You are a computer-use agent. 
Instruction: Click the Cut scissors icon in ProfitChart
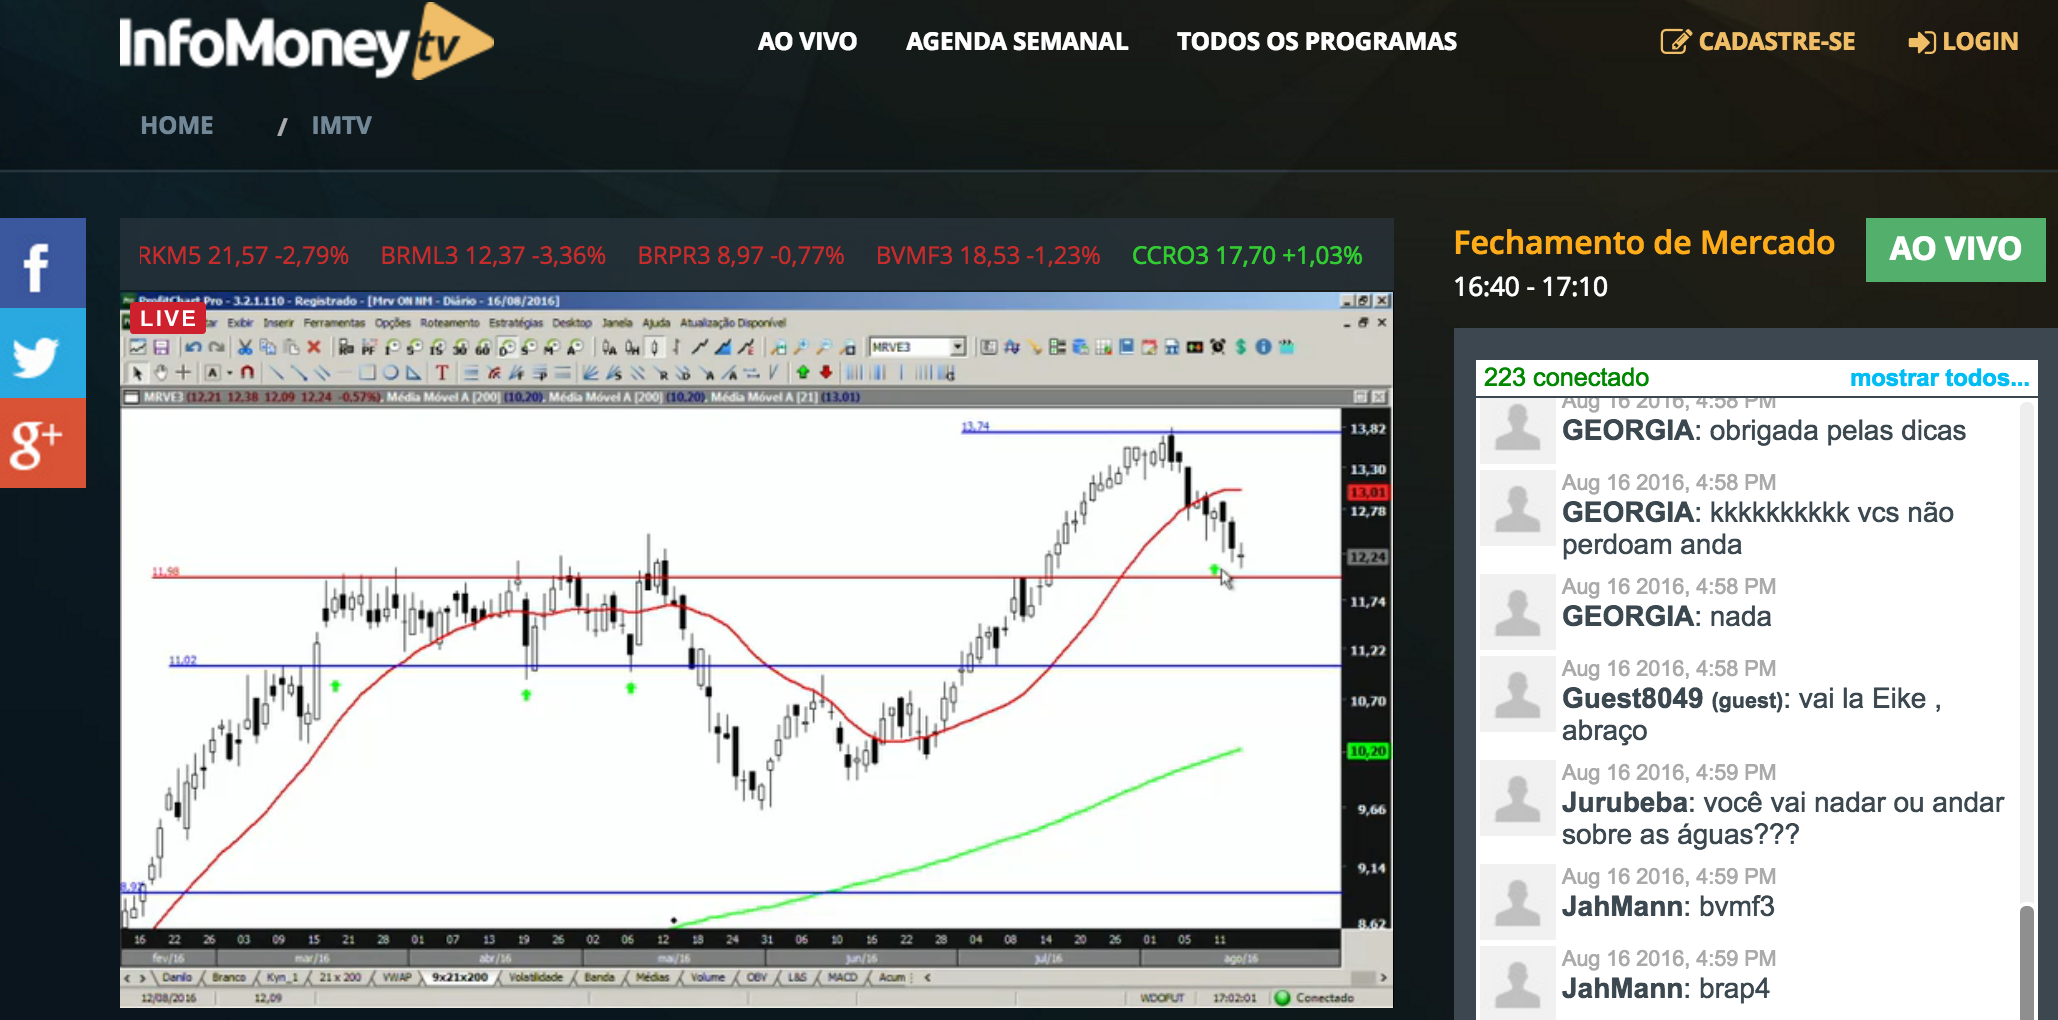245,347
